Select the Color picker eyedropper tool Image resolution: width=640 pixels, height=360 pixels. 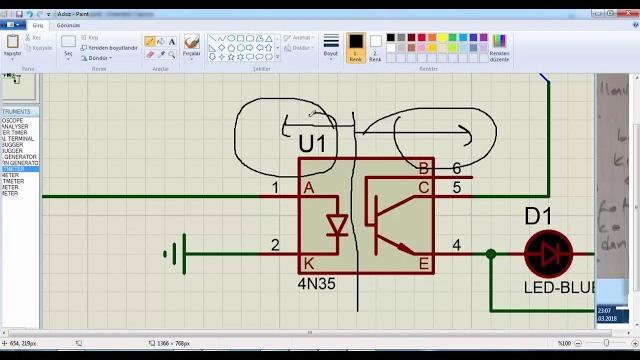click(x=161, y=54)
